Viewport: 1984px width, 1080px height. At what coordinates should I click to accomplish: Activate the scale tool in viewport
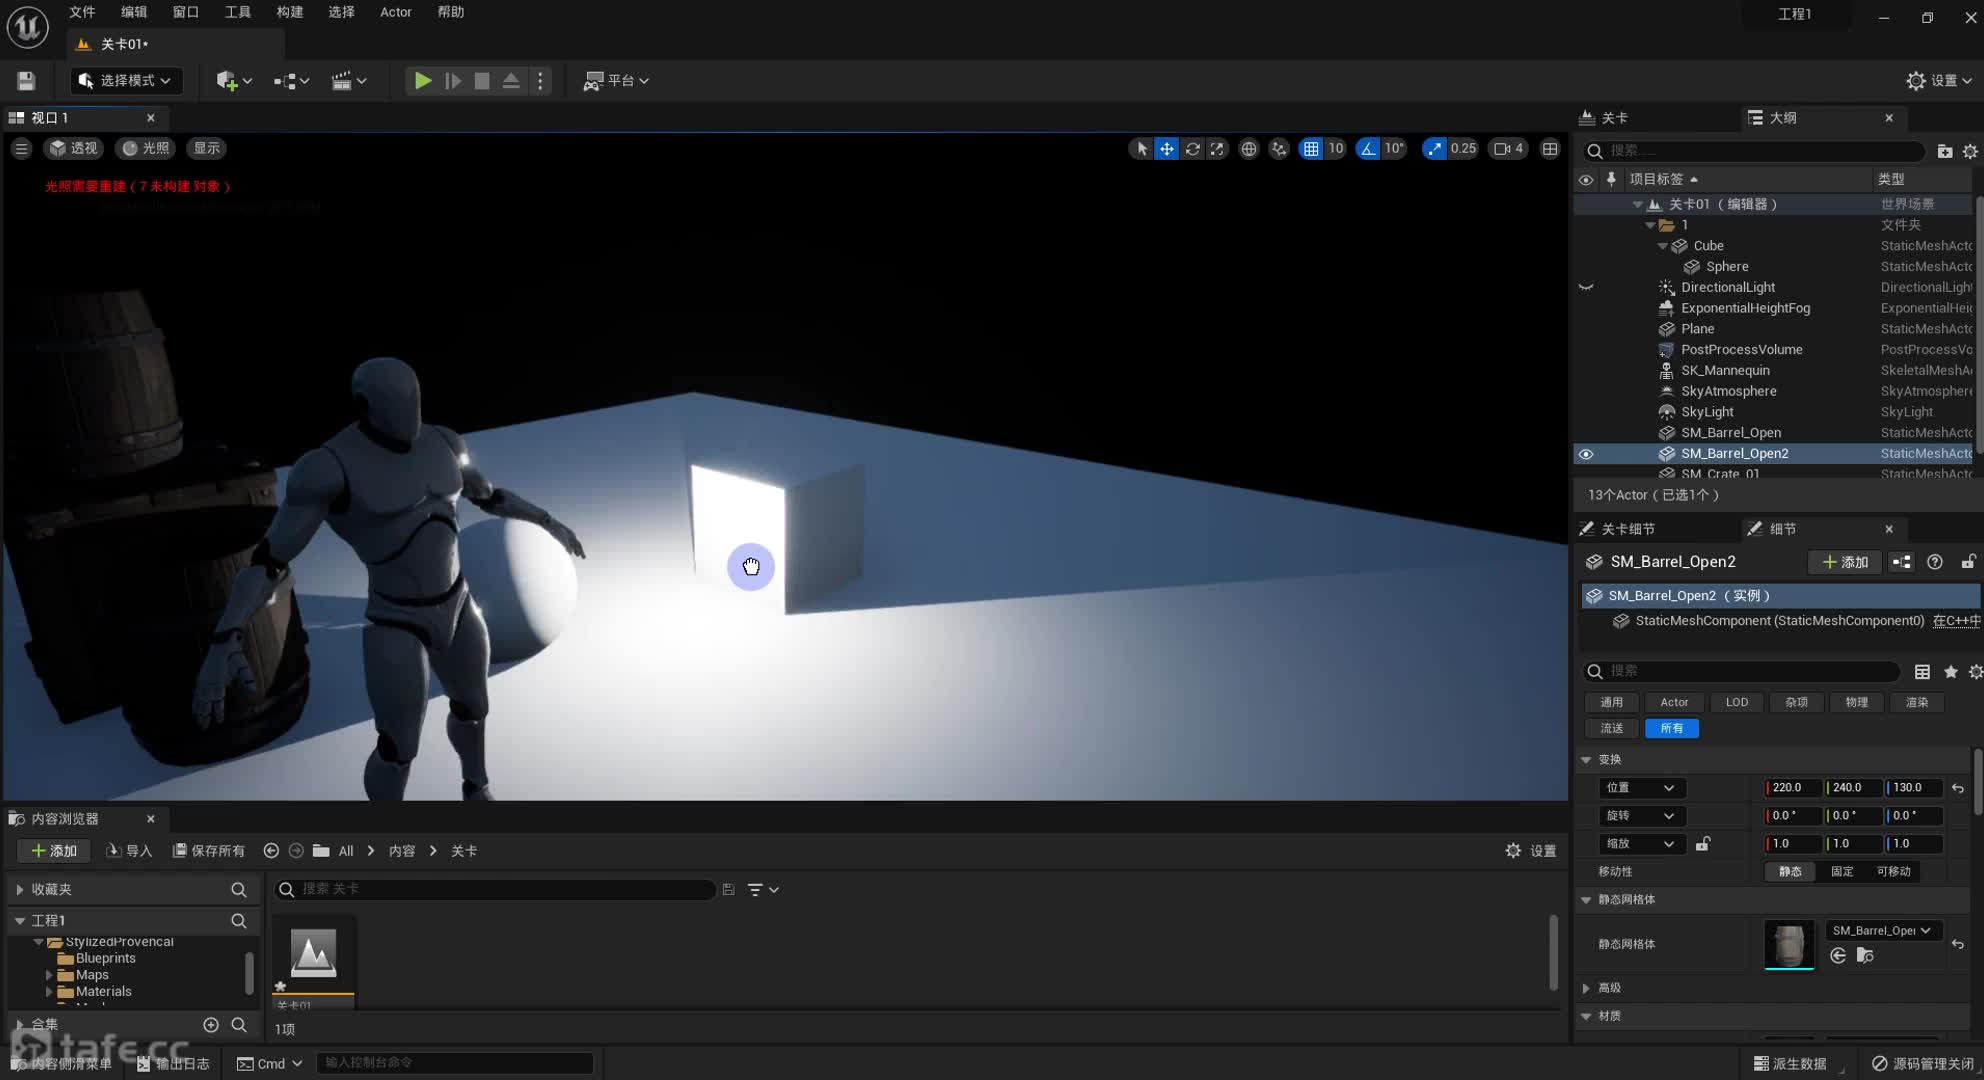pos(1217,149)
